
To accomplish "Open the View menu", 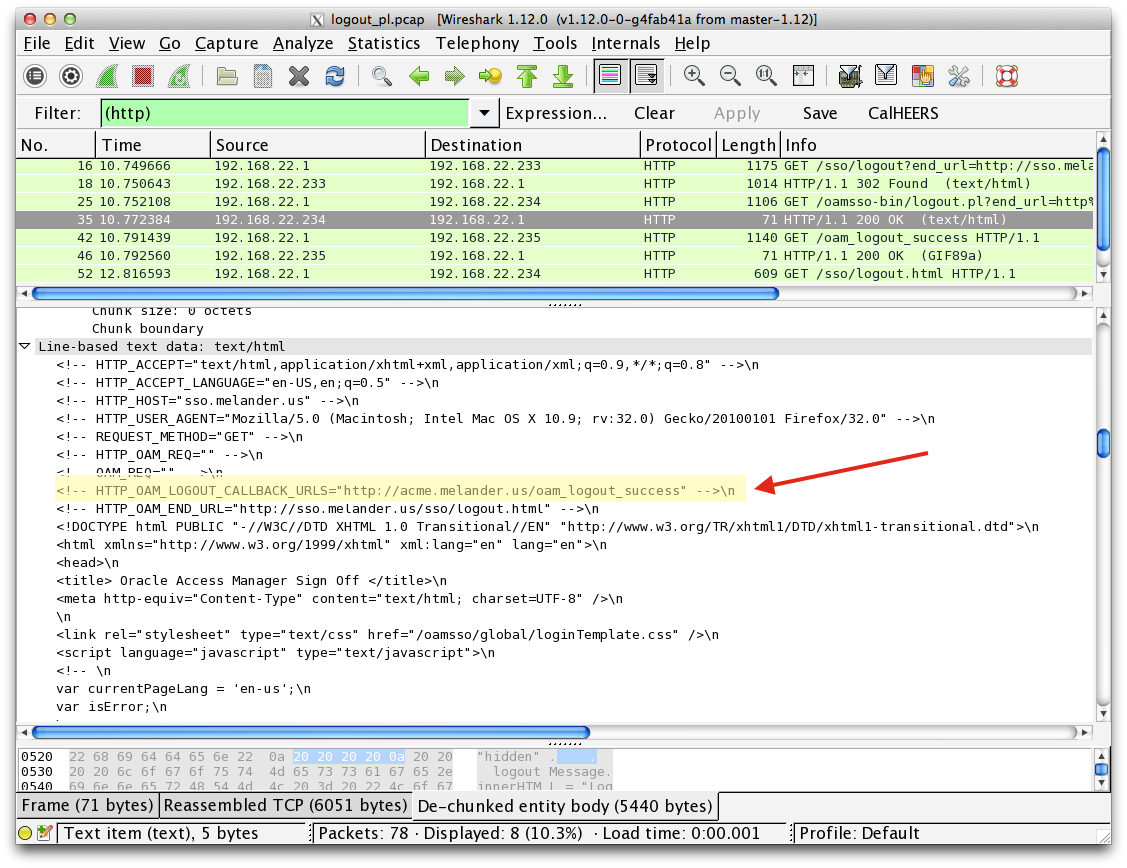I will tap(126, 43).
